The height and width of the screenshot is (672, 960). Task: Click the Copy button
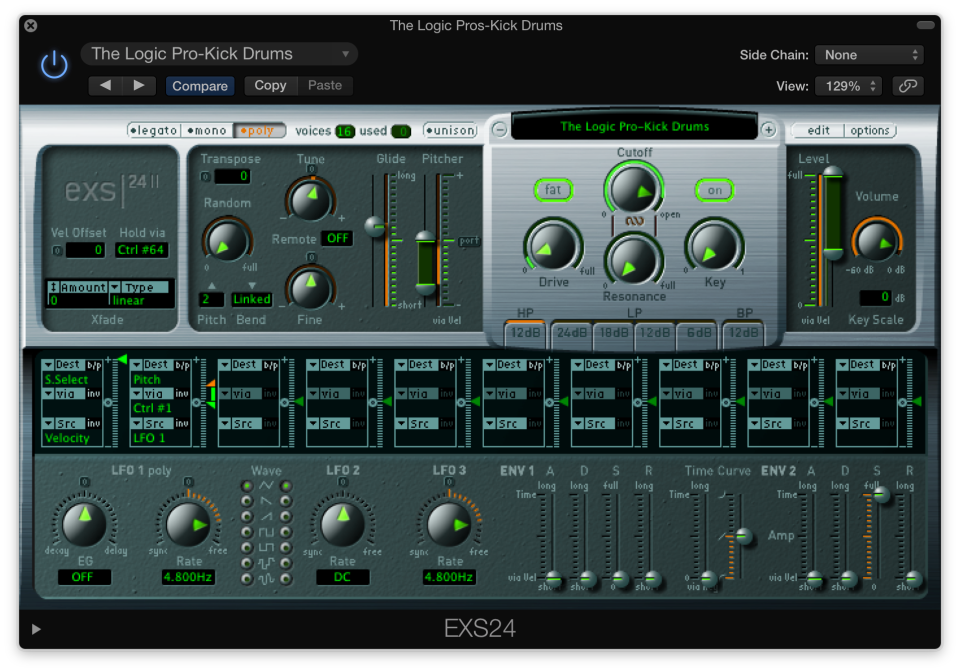[x=270, y=86]
